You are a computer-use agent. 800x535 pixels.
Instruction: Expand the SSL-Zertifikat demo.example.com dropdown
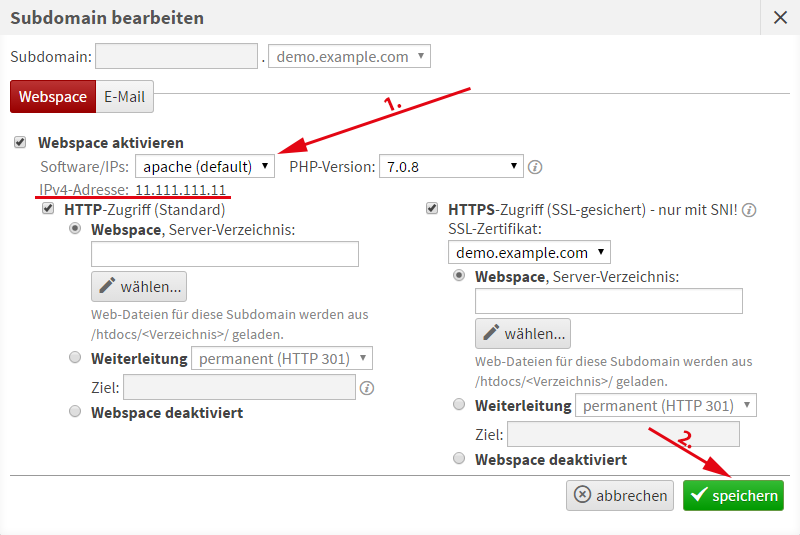click(x=529, y=252)
